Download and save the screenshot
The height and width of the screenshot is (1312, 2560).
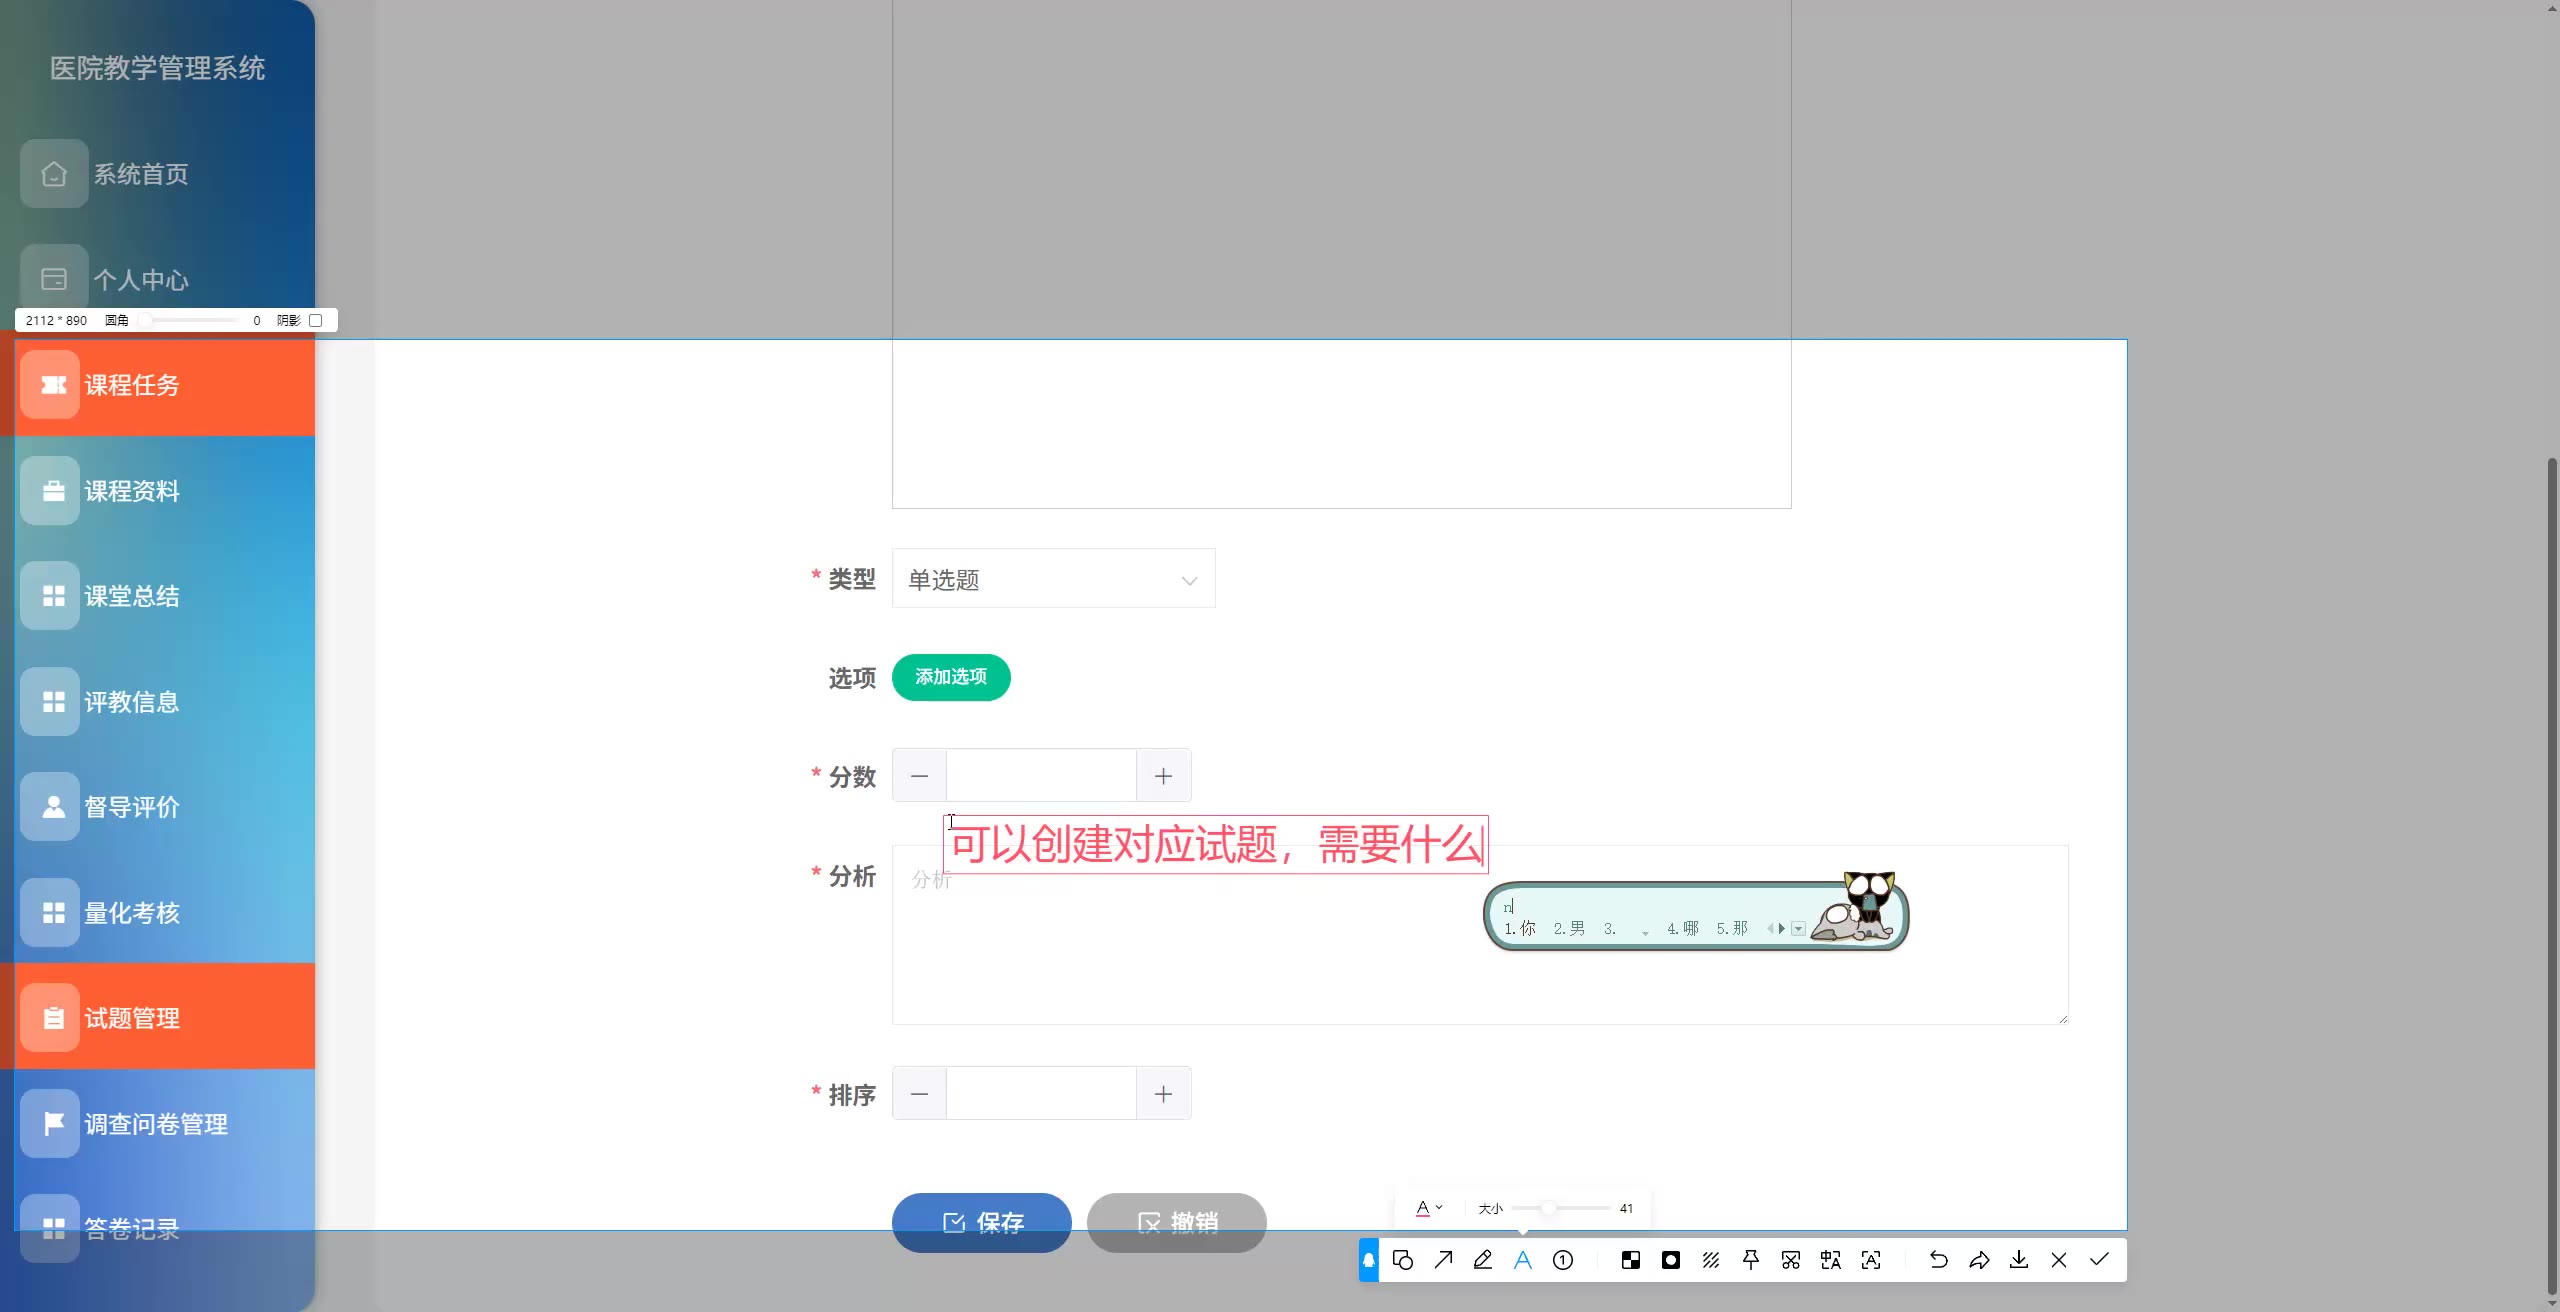pyautogui.click(x=2019, y=1260)
